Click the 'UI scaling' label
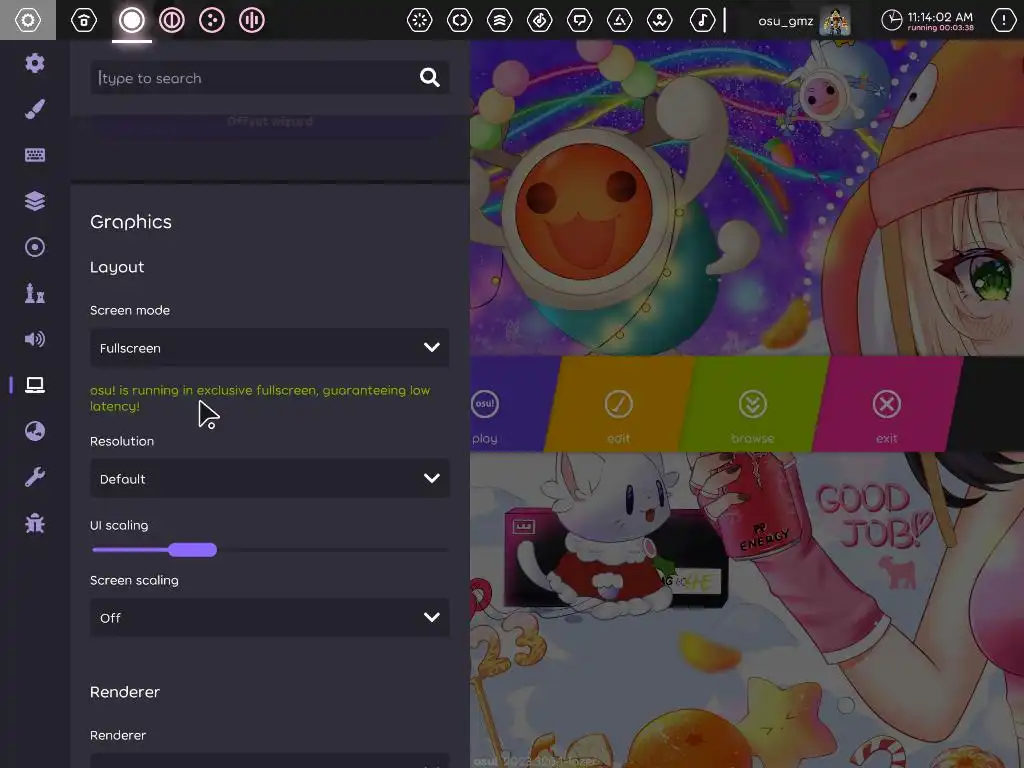The image size is (1024, 768). pyautogui.click(x=119, y=526)
